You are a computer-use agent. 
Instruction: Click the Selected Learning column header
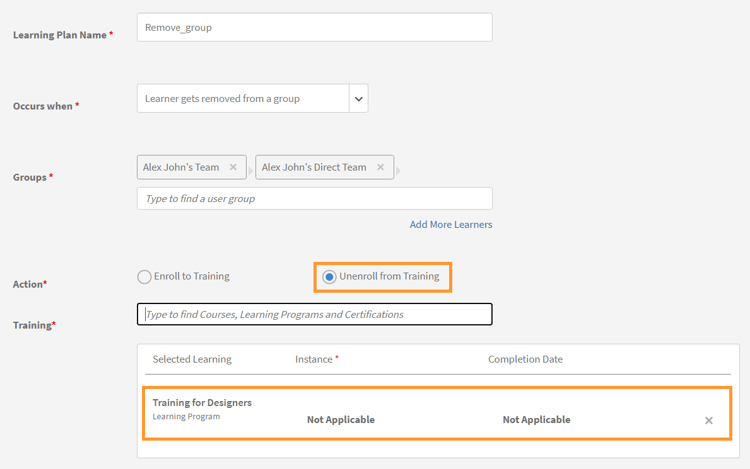click(x=192, y=359)
